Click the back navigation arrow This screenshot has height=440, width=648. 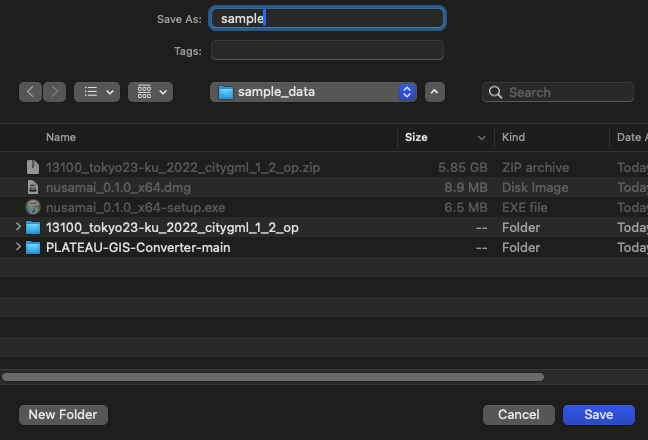tap(31, 92)
